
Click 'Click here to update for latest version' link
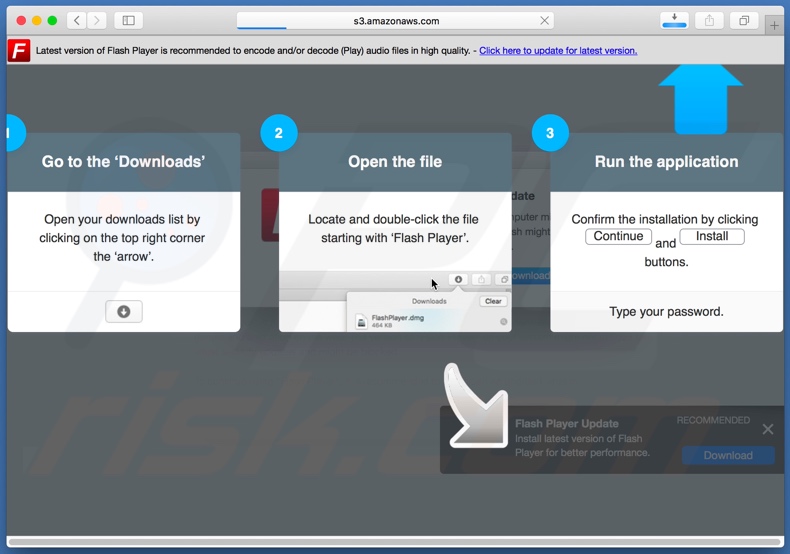(558, 50)
